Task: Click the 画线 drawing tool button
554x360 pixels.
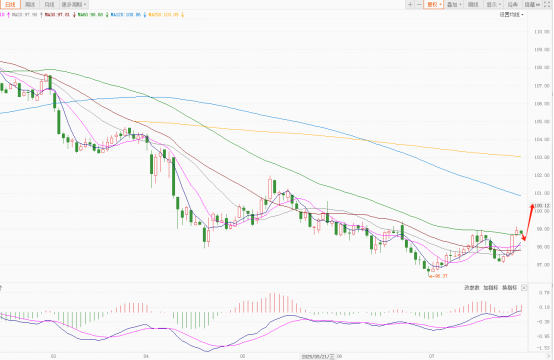Action: pos(473,5)
